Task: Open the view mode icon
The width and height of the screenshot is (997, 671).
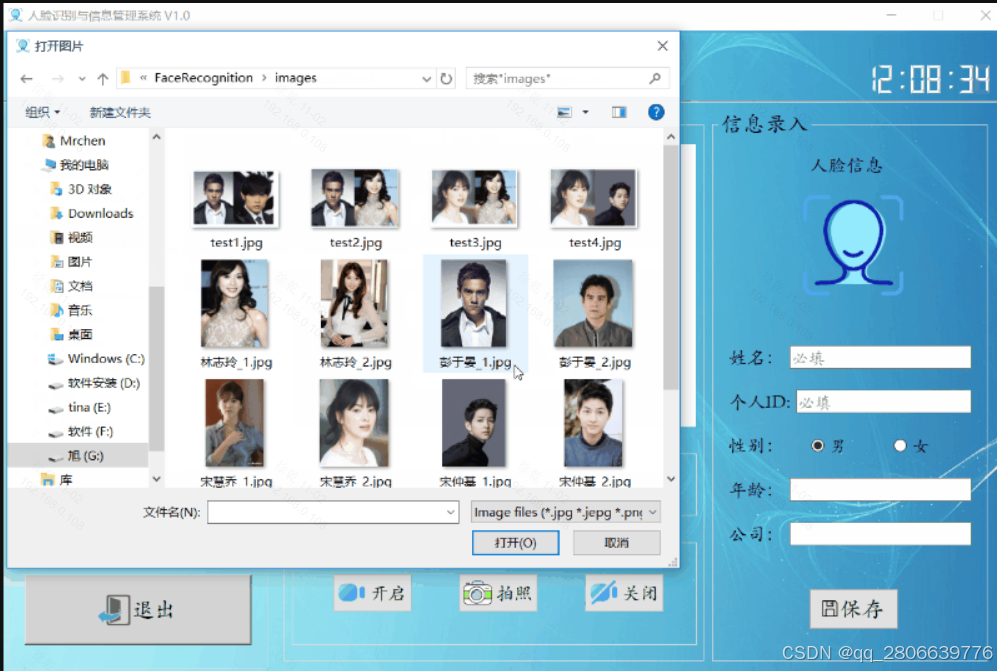Action: coord(564,113)
